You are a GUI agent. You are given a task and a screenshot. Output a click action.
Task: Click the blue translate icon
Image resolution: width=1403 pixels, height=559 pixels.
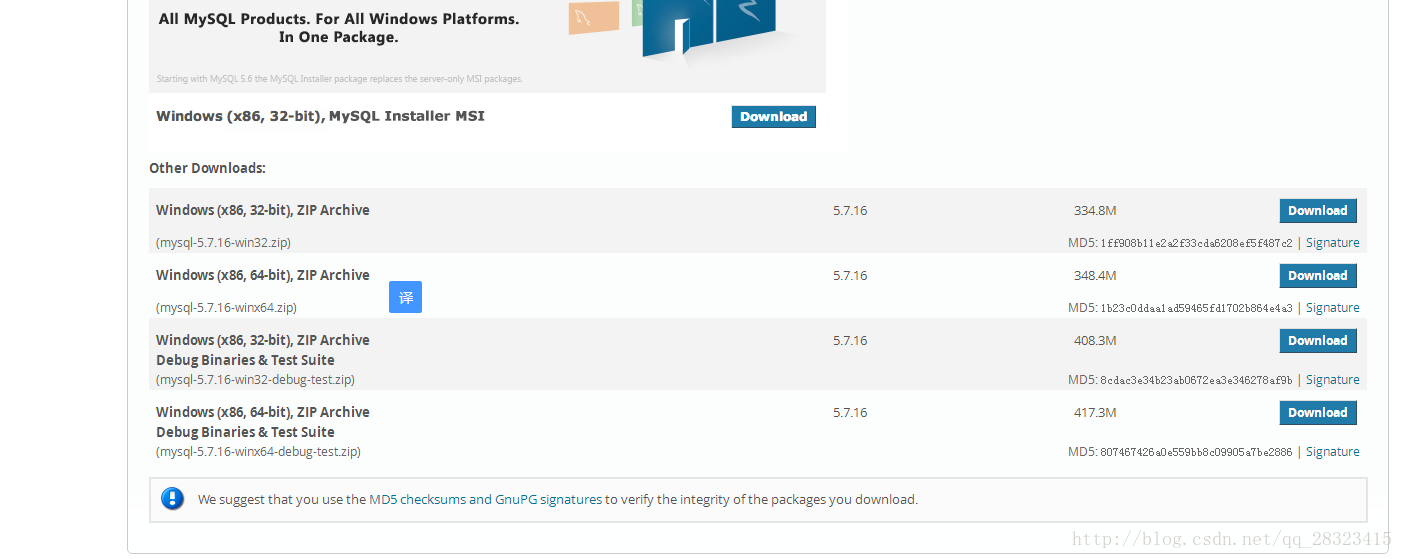point(405,297)
